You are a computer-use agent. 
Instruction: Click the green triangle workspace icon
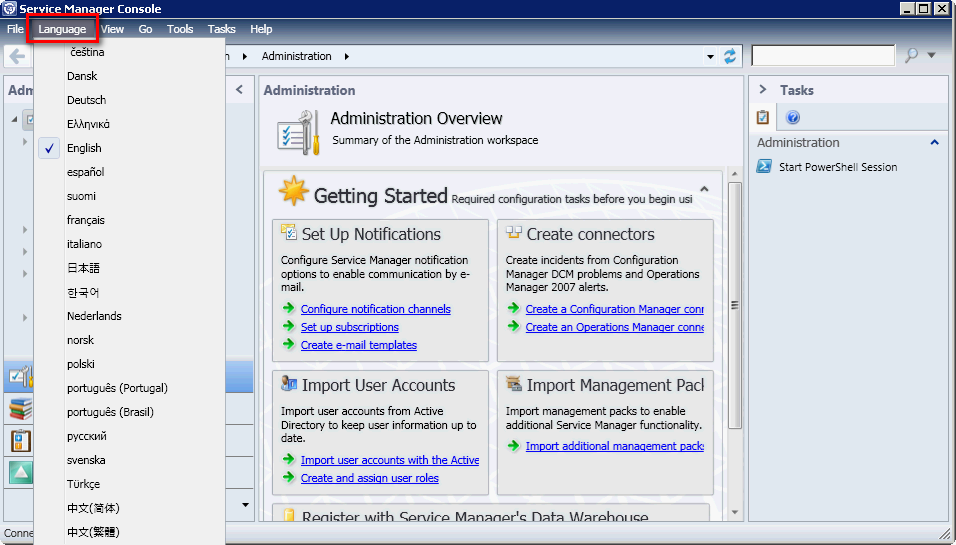(x=21, y=472)
